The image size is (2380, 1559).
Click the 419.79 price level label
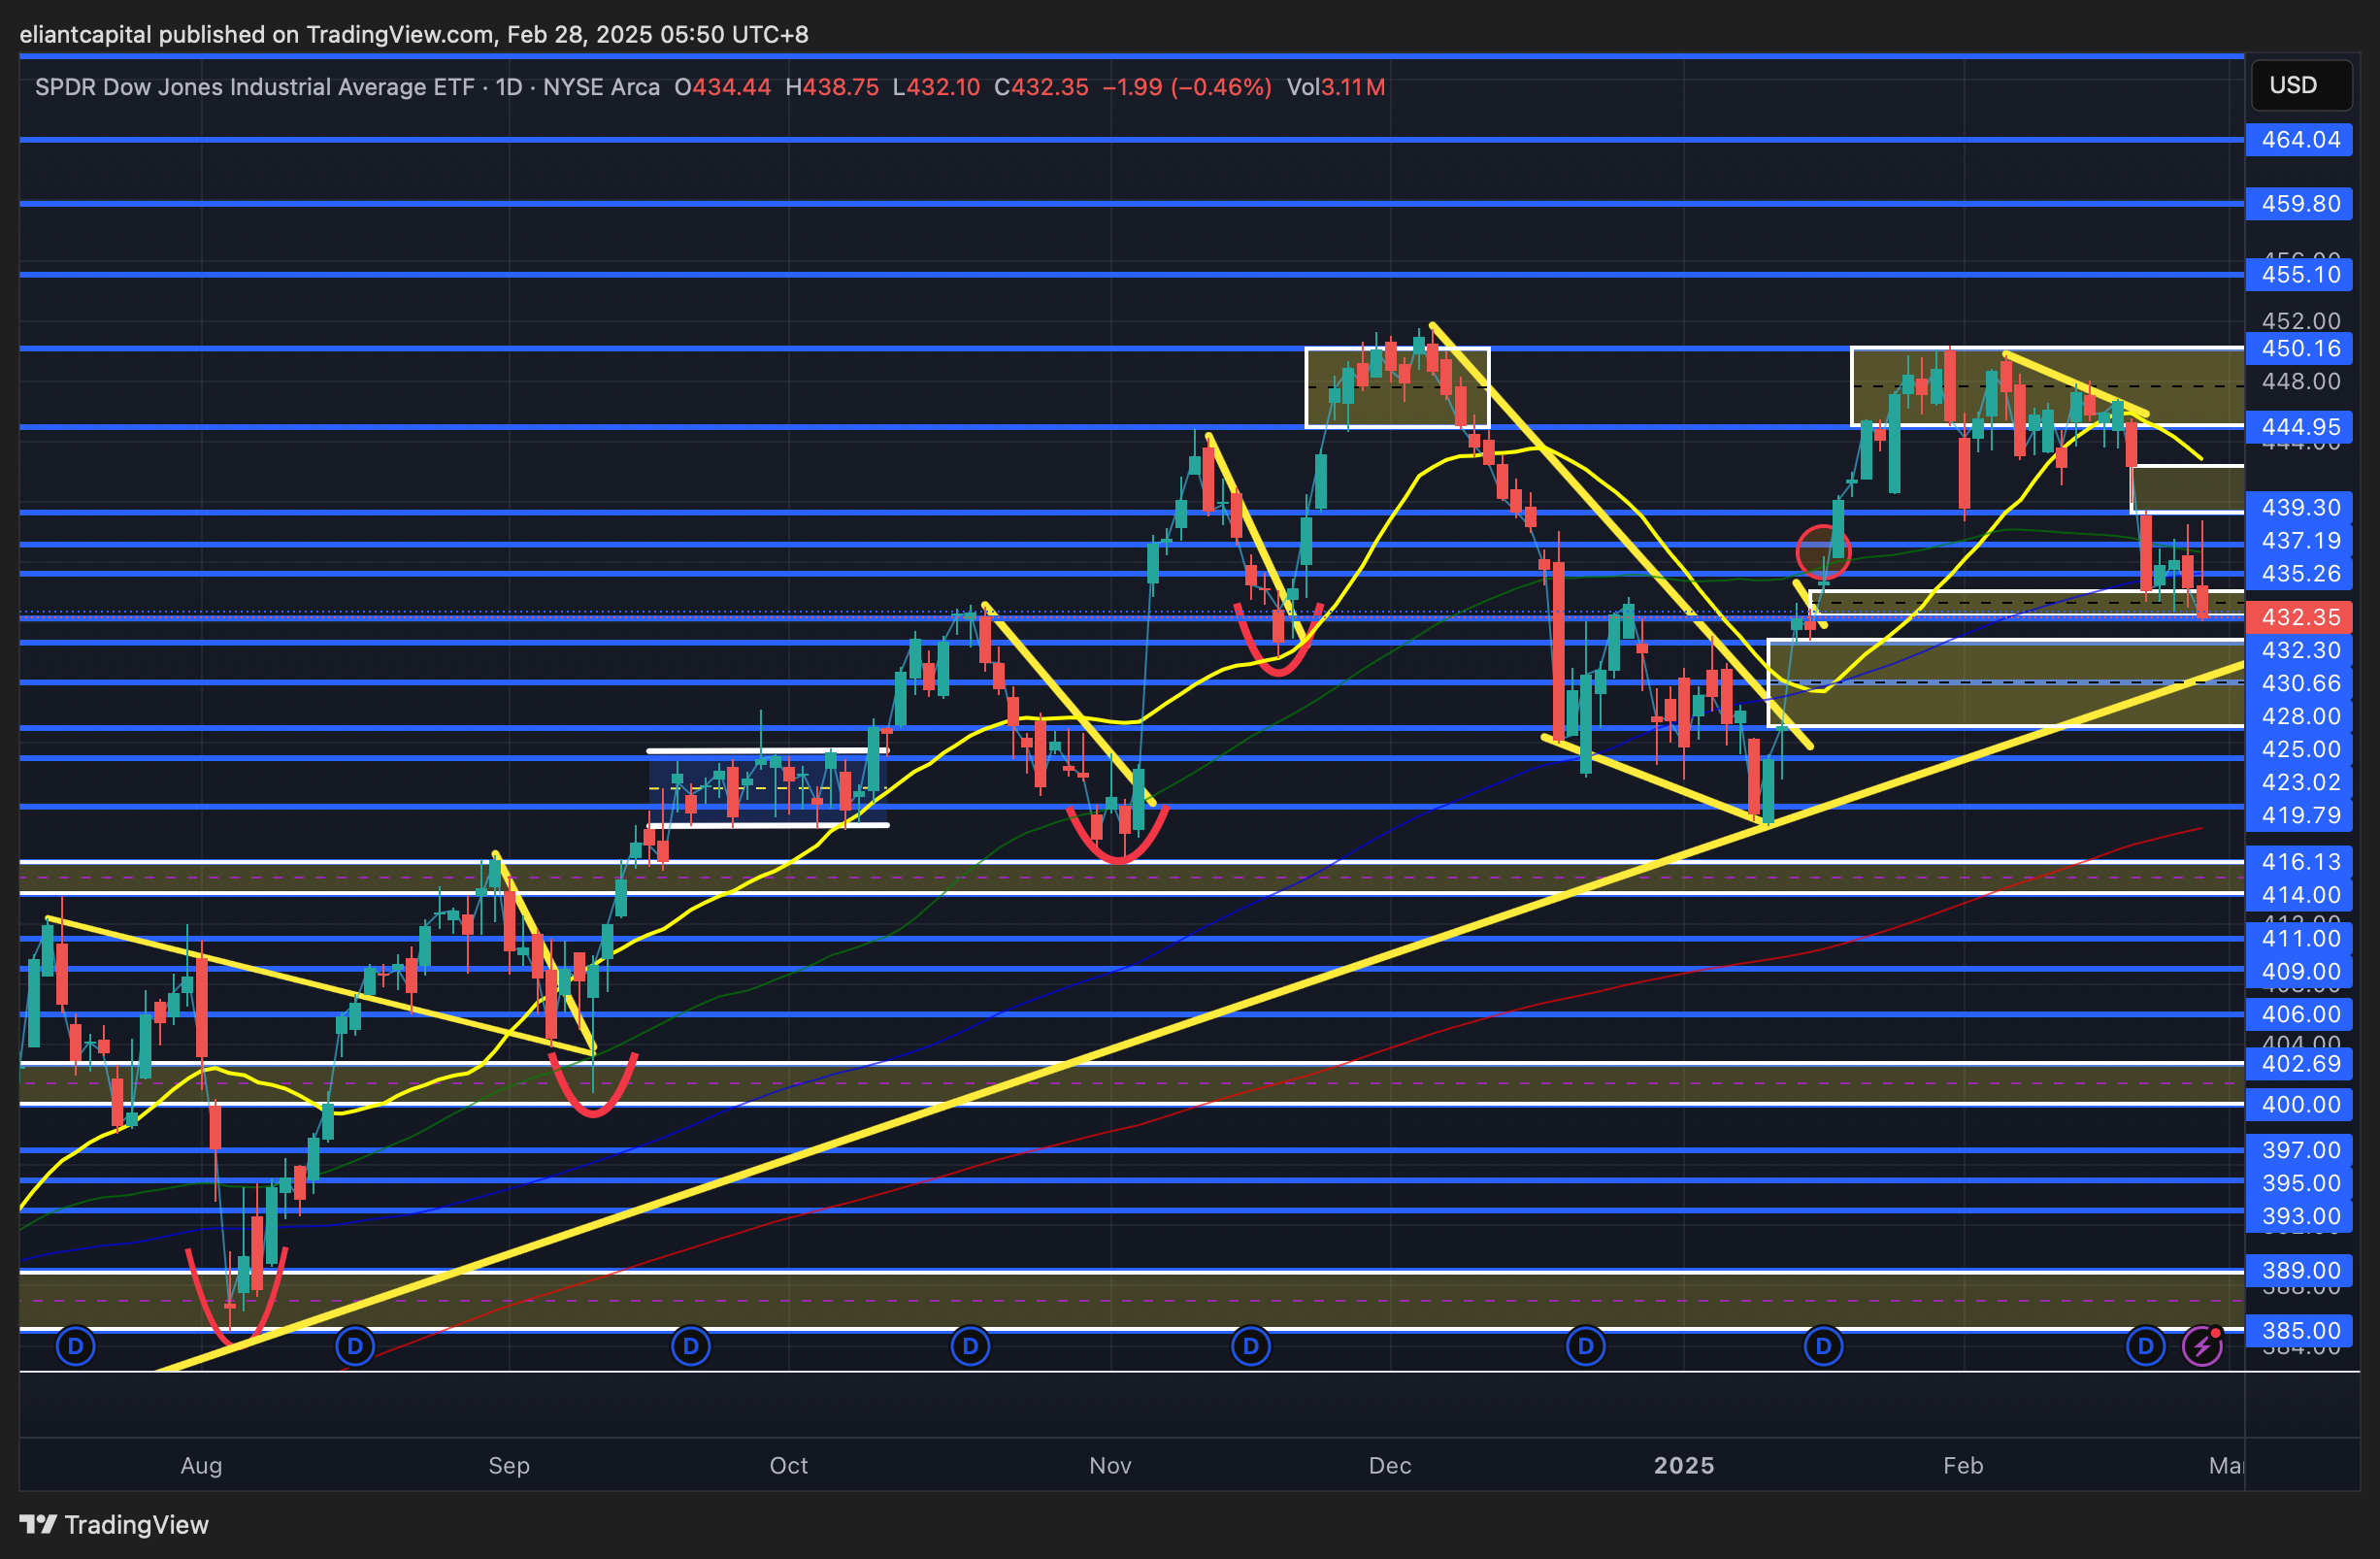click(2298, 815)
